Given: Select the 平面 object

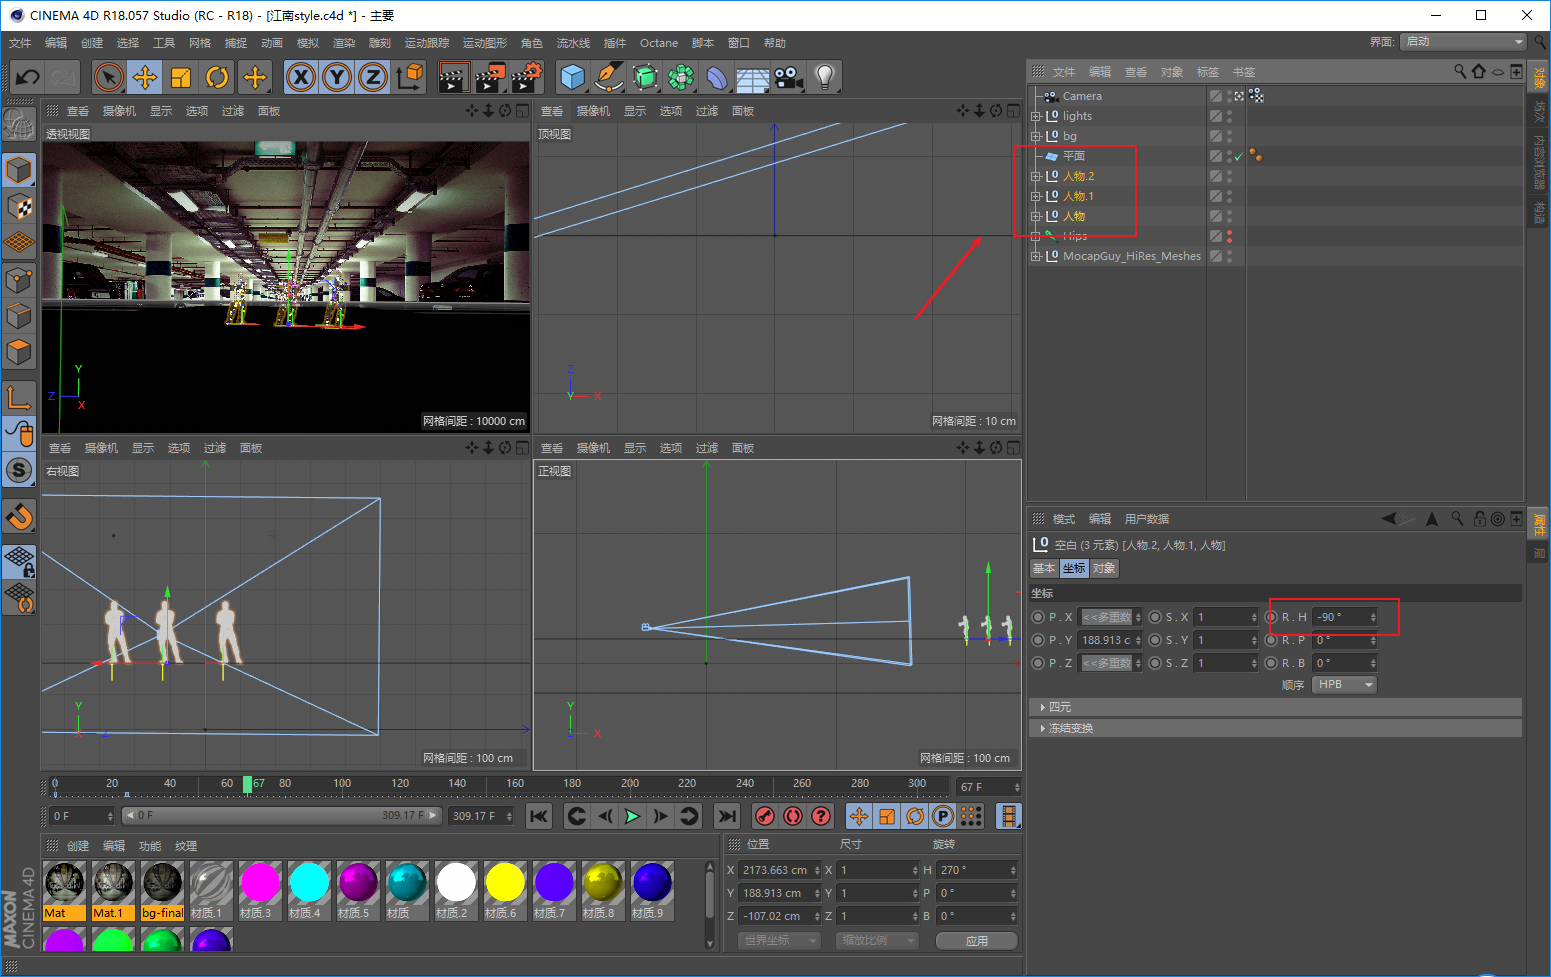Looking at the screenshot, I should [x=1074, y=156].
